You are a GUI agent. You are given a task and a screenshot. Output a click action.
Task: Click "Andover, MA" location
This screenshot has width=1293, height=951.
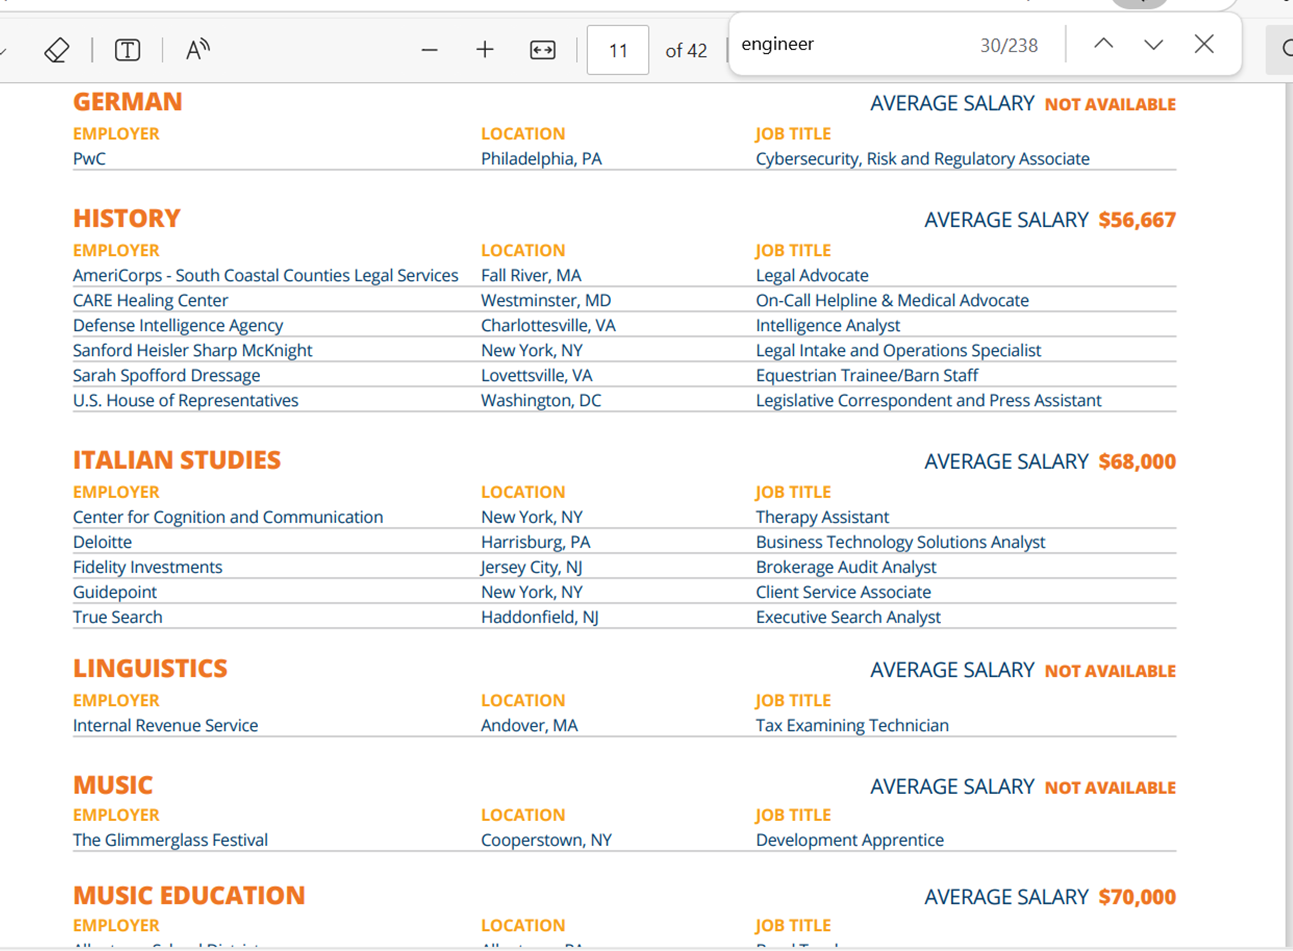click(529, 725)
